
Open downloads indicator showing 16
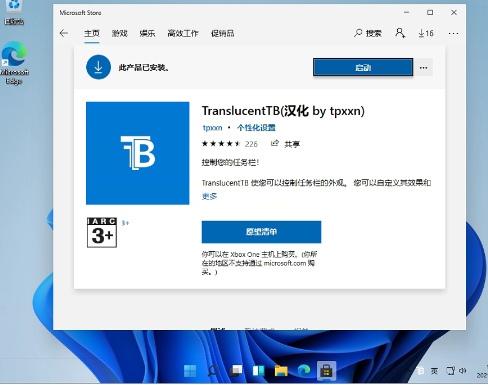coord(426,33)
